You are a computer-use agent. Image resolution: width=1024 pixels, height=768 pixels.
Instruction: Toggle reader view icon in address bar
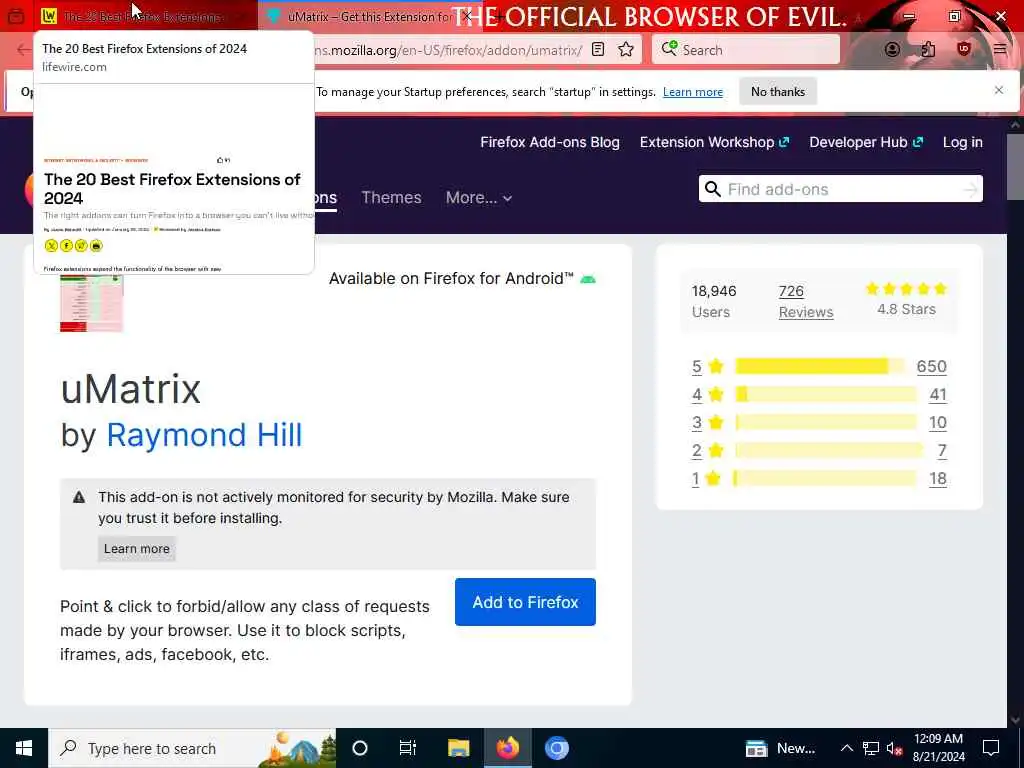598,50
